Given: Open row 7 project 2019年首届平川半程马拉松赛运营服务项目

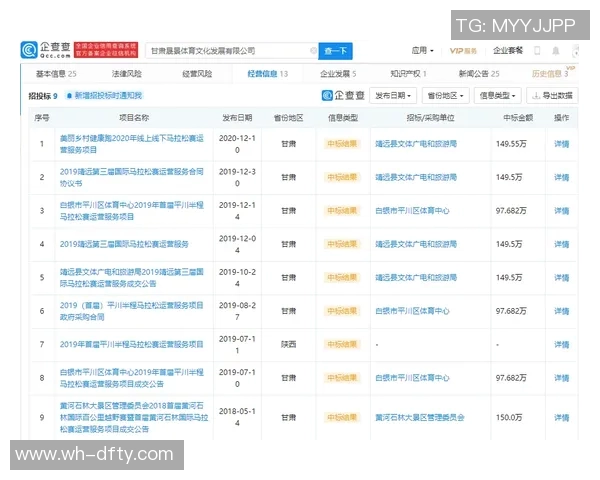Looking at the screenshot, I should [x=131, y=344].
